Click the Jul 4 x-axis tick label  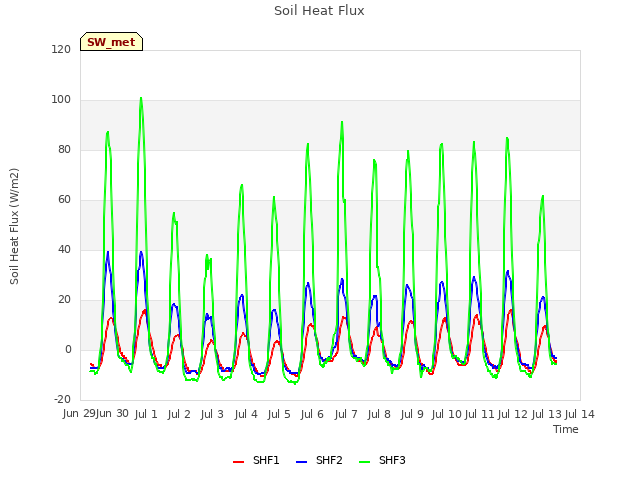coord(246,414)
